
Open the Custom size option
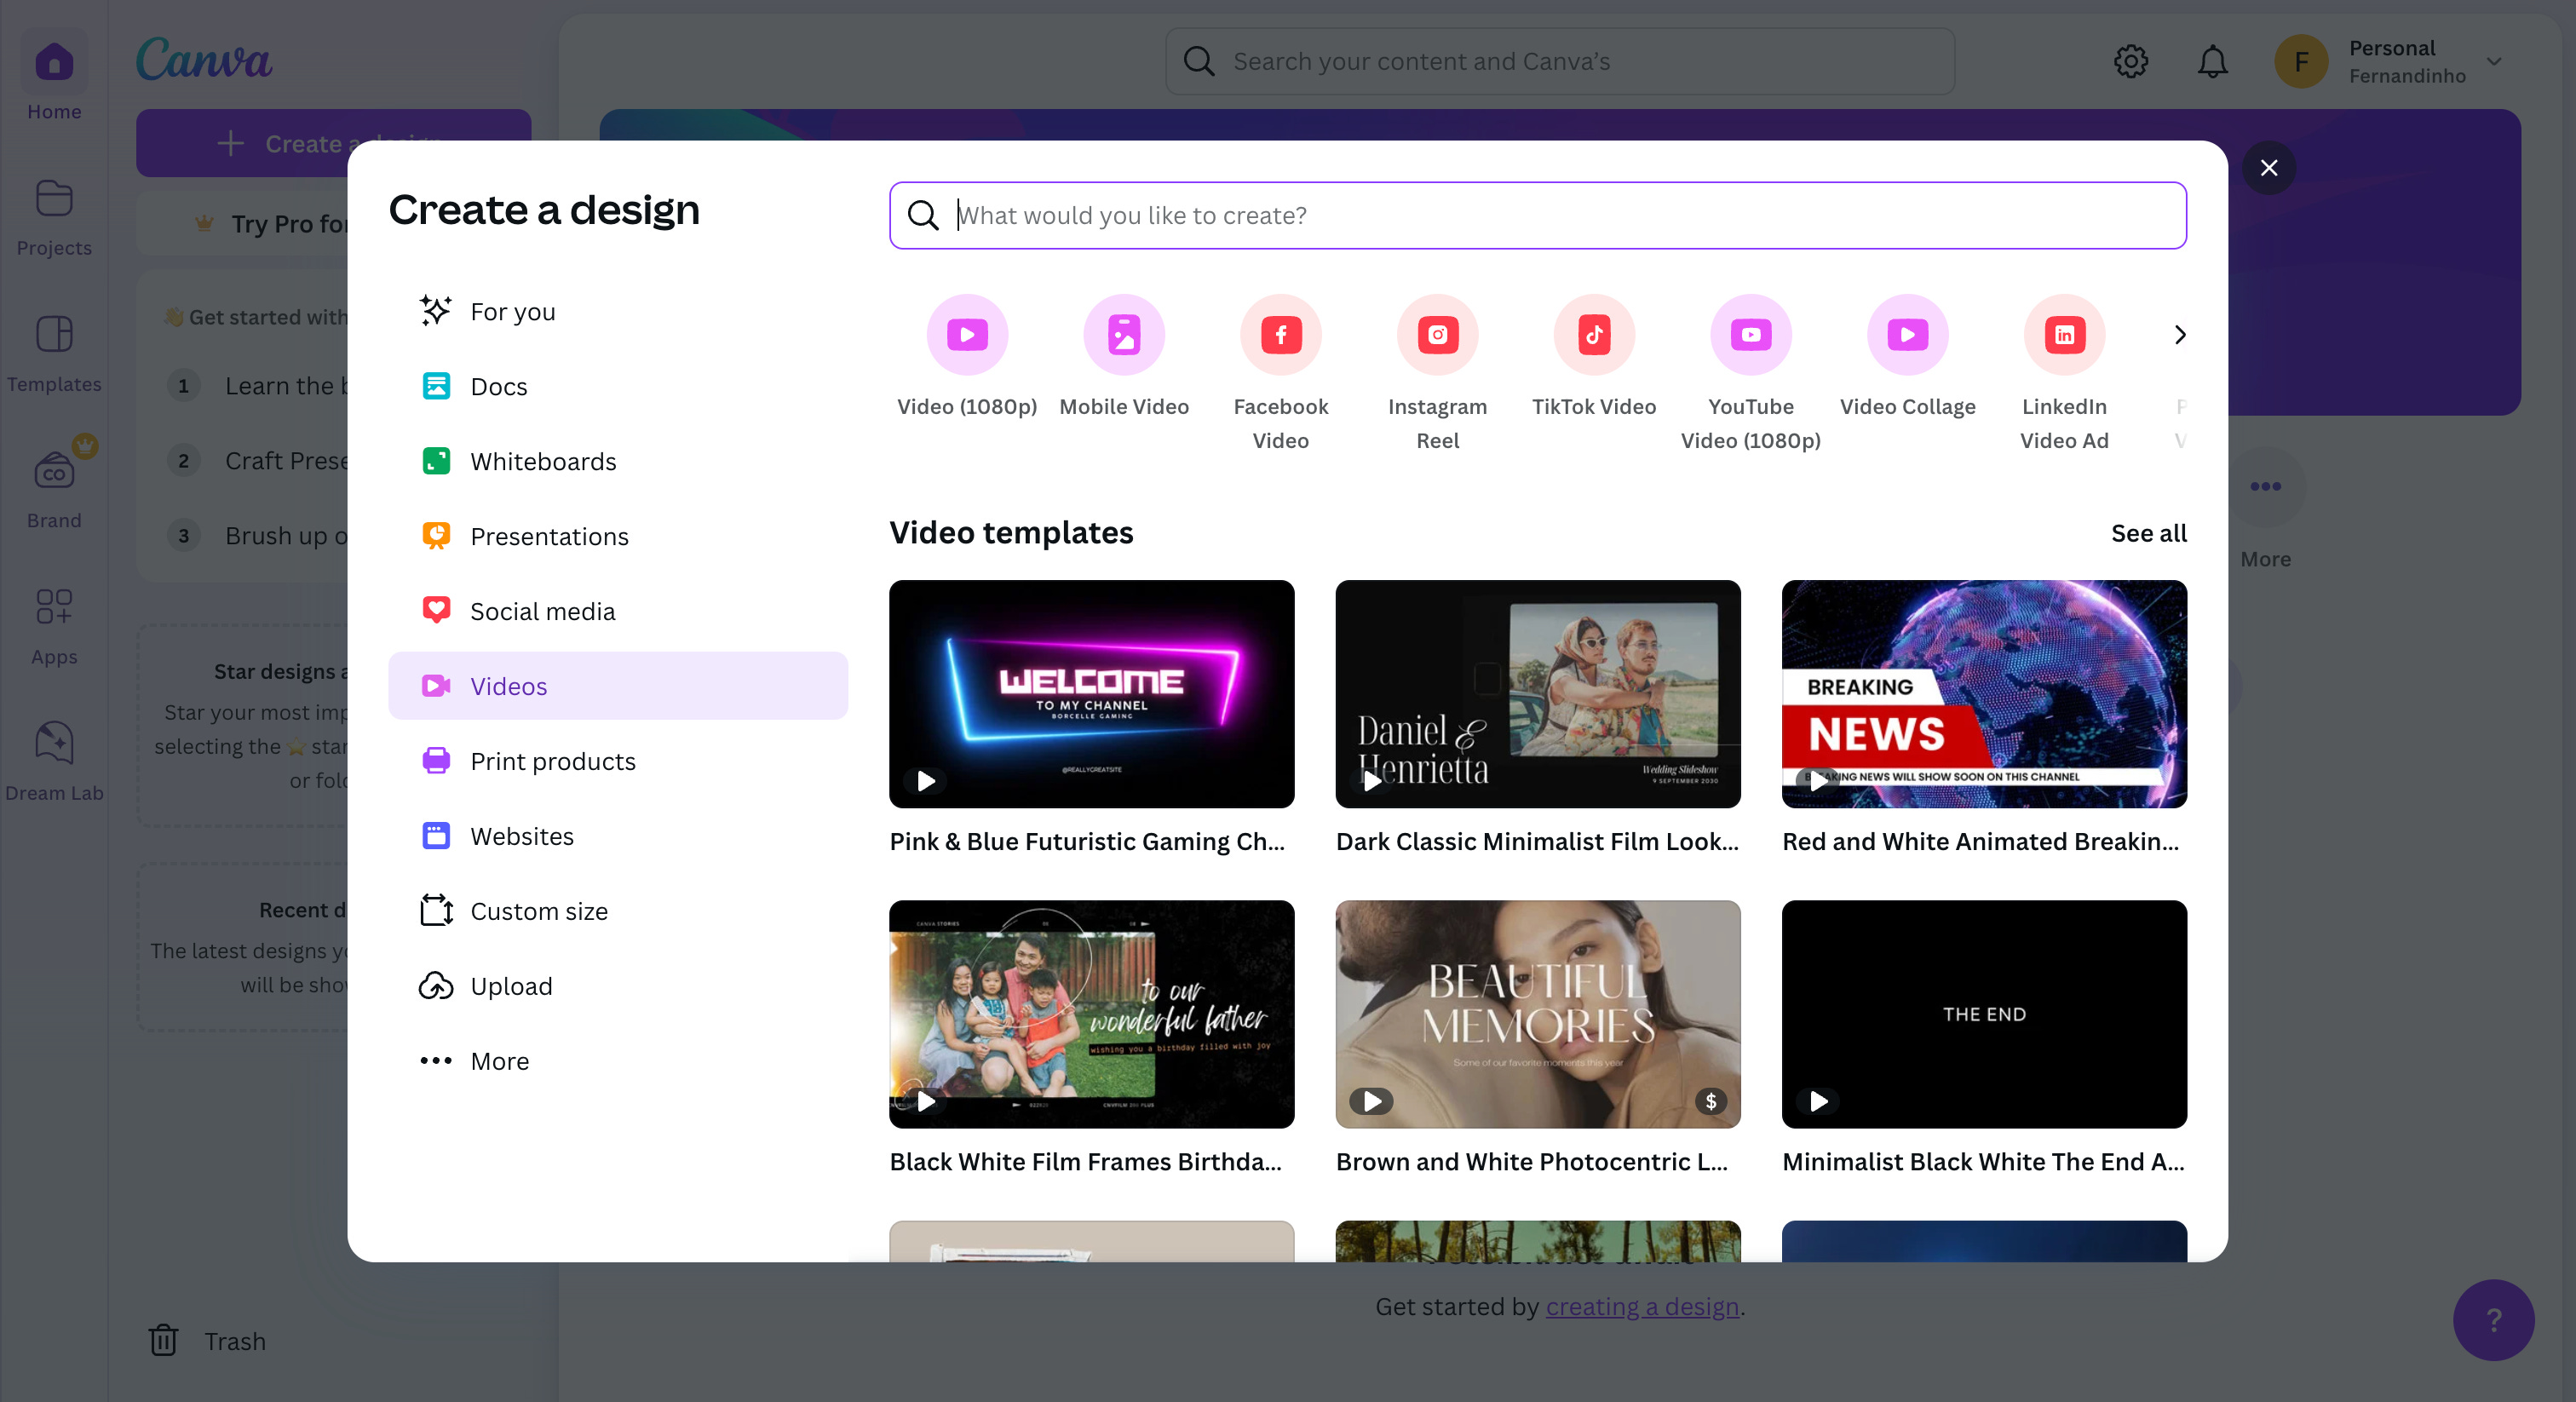[x=538, y=911]
